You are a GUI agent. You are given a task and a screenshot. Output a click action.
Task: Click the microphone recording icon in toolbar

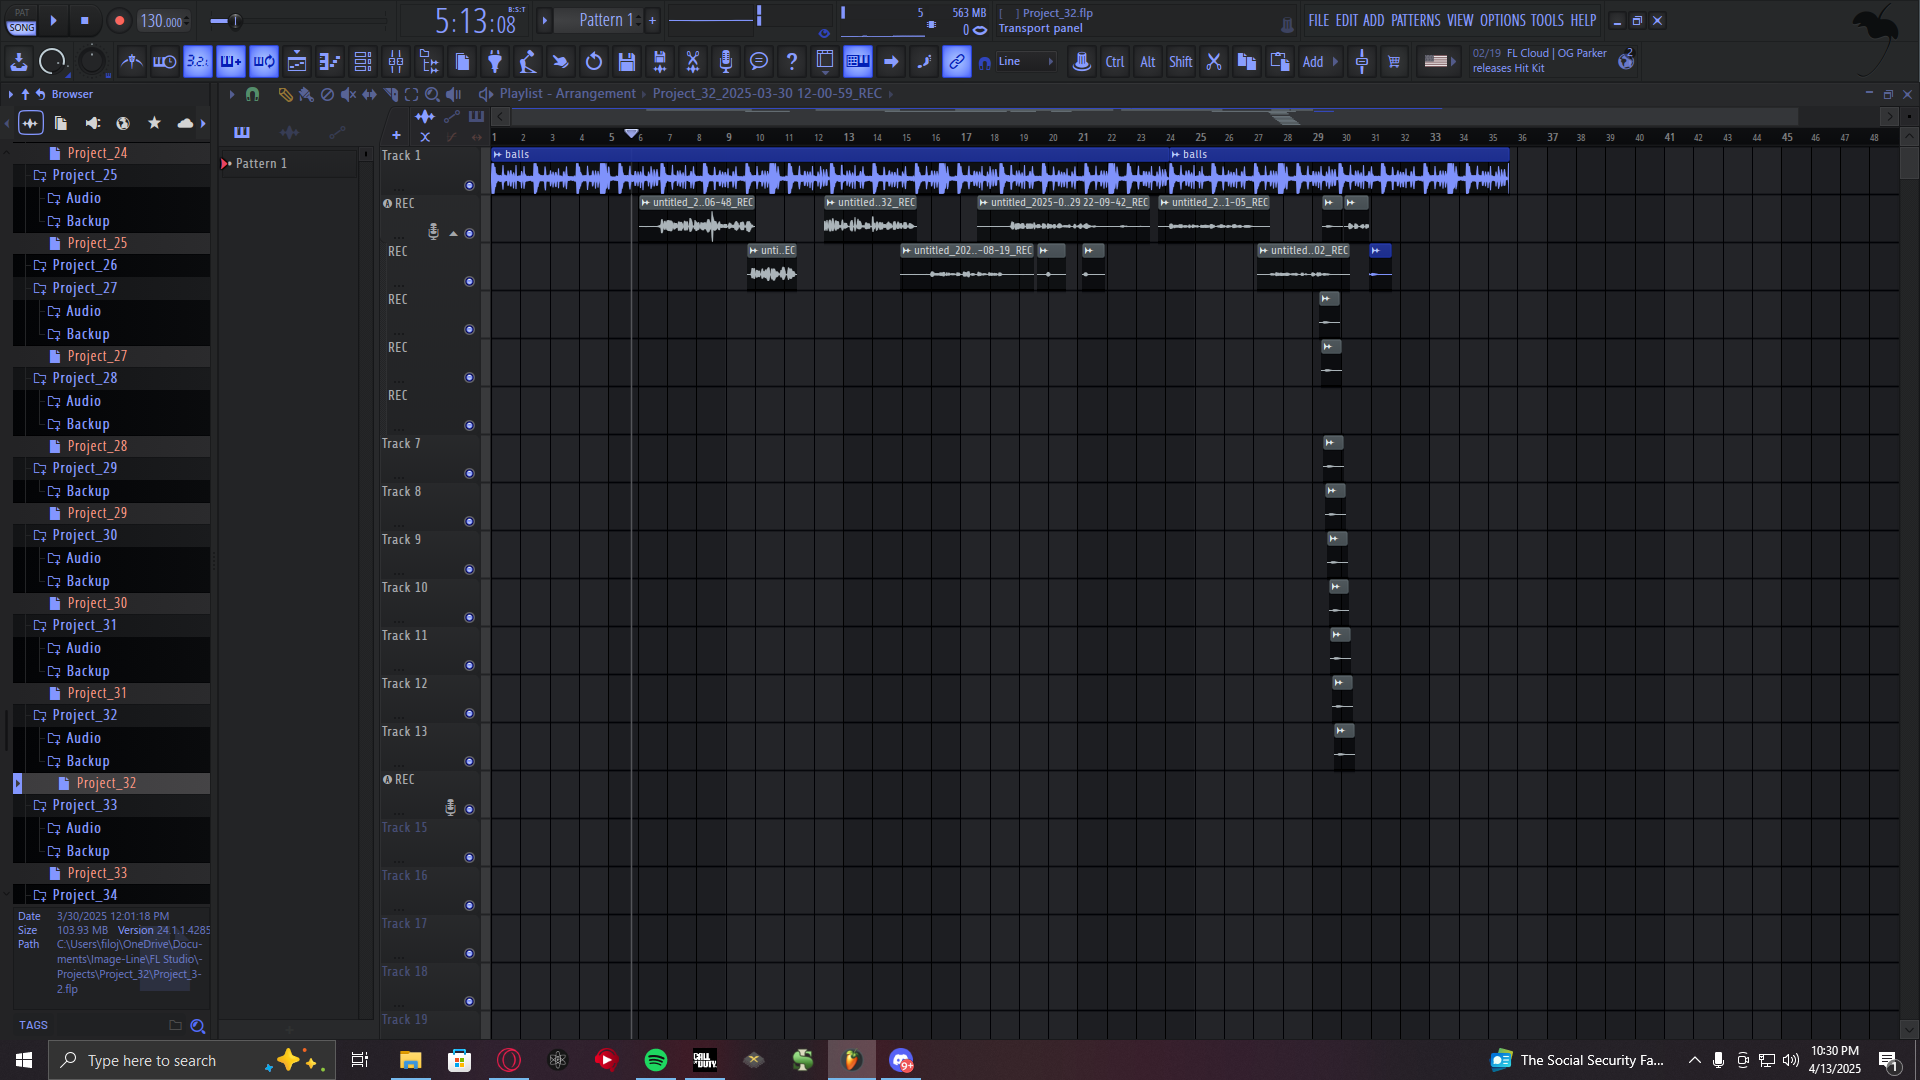726,62
